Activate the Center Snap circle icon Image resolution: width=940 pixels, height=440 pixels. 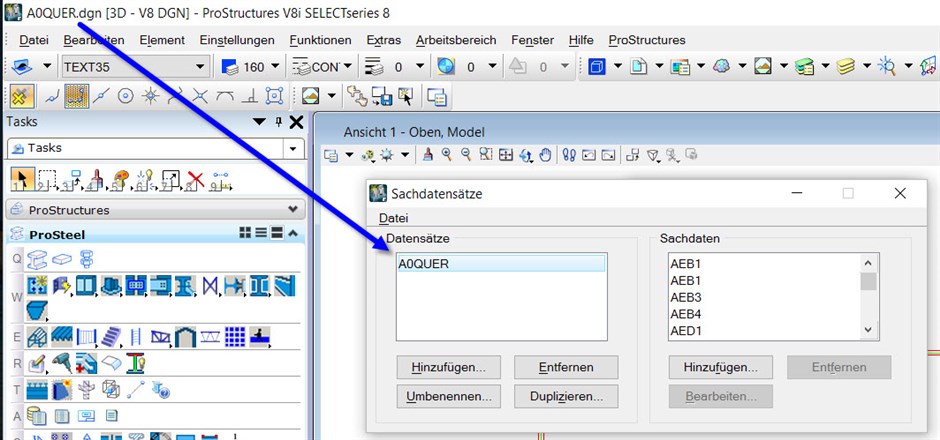(x=125, y=96)
